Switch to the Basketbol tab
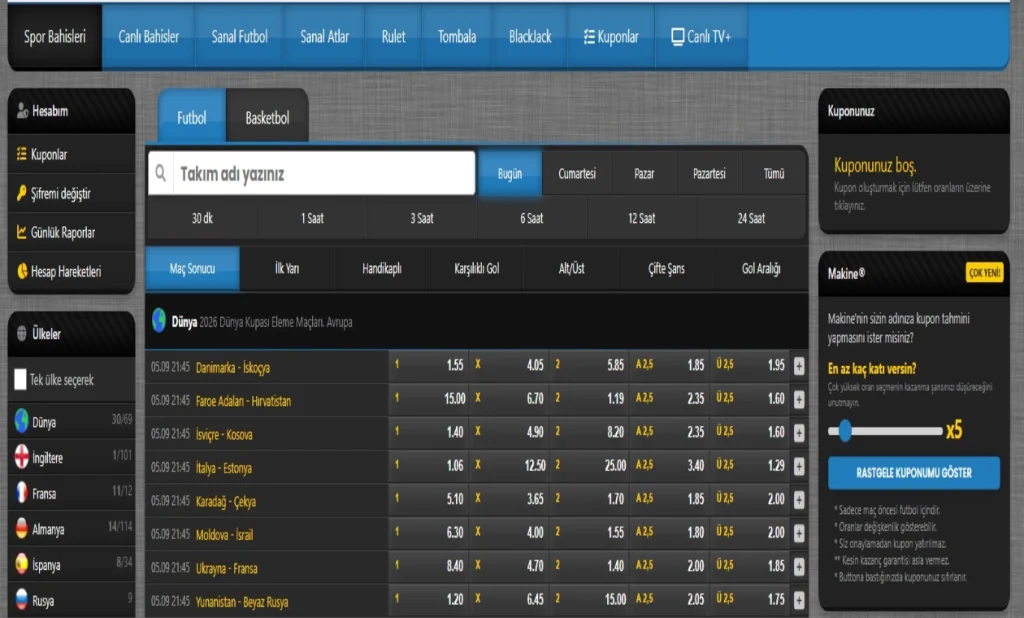This screenshot has height=618, width=1024. click(x=267, y=118)
